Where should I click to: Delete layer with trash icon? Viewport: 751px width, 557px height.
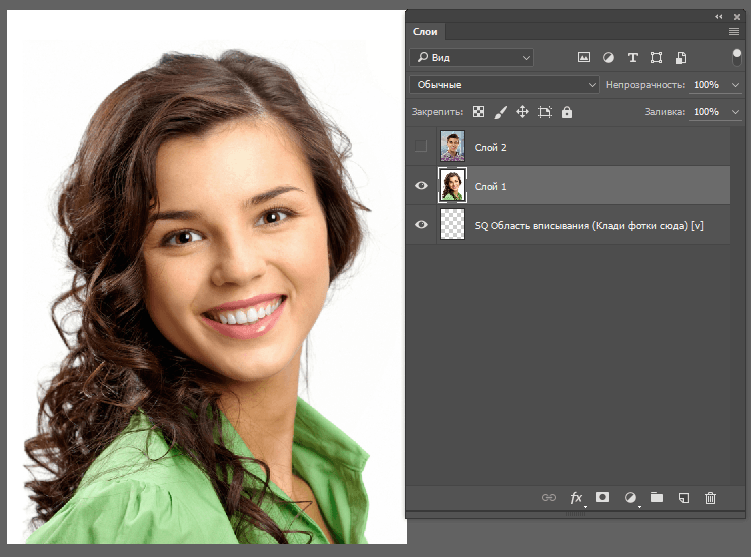click(x=710, y=498)
